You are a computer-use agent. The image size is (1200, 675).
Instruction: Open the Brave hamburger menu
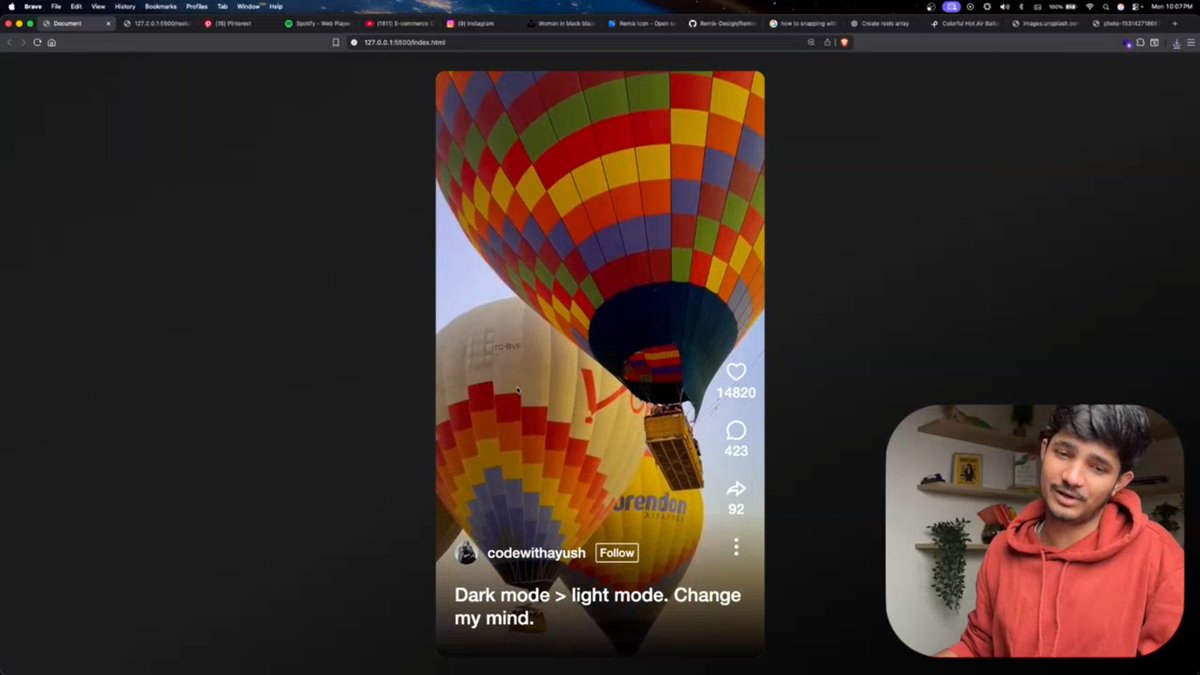pyautogui.click(x=1190, y=43)
